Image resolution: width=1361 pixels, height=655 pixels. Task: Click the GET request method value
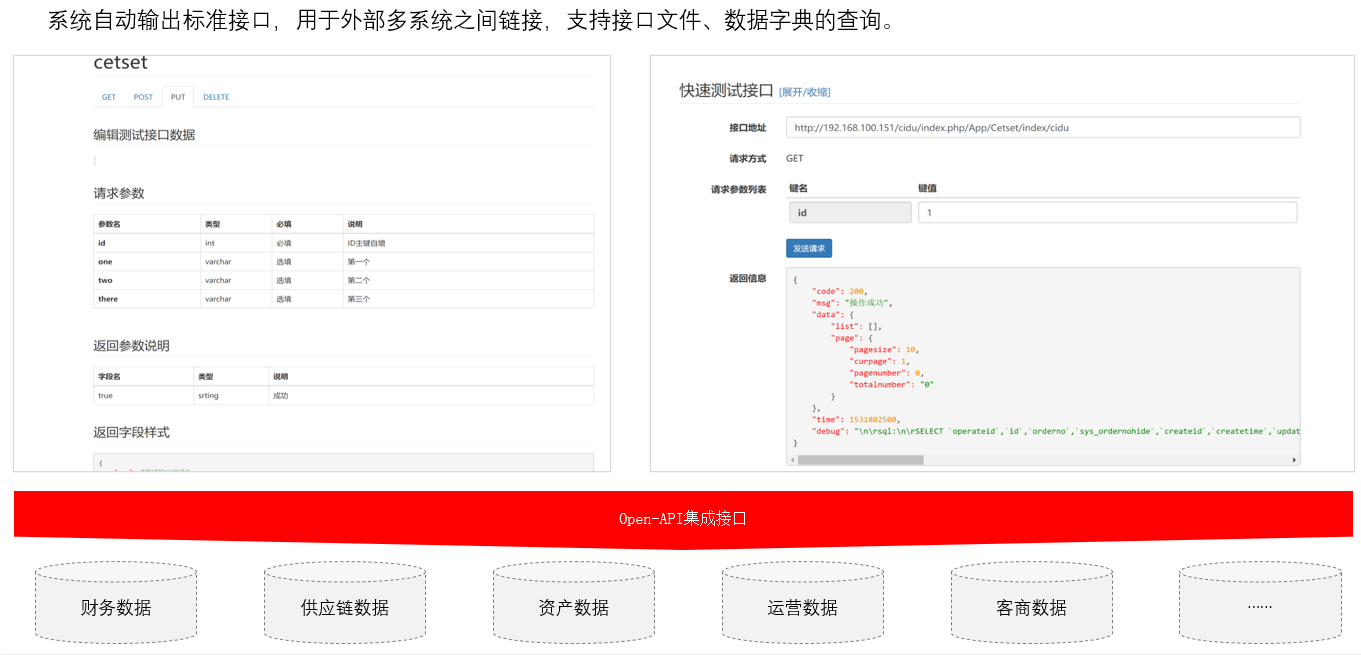point(794,158)
